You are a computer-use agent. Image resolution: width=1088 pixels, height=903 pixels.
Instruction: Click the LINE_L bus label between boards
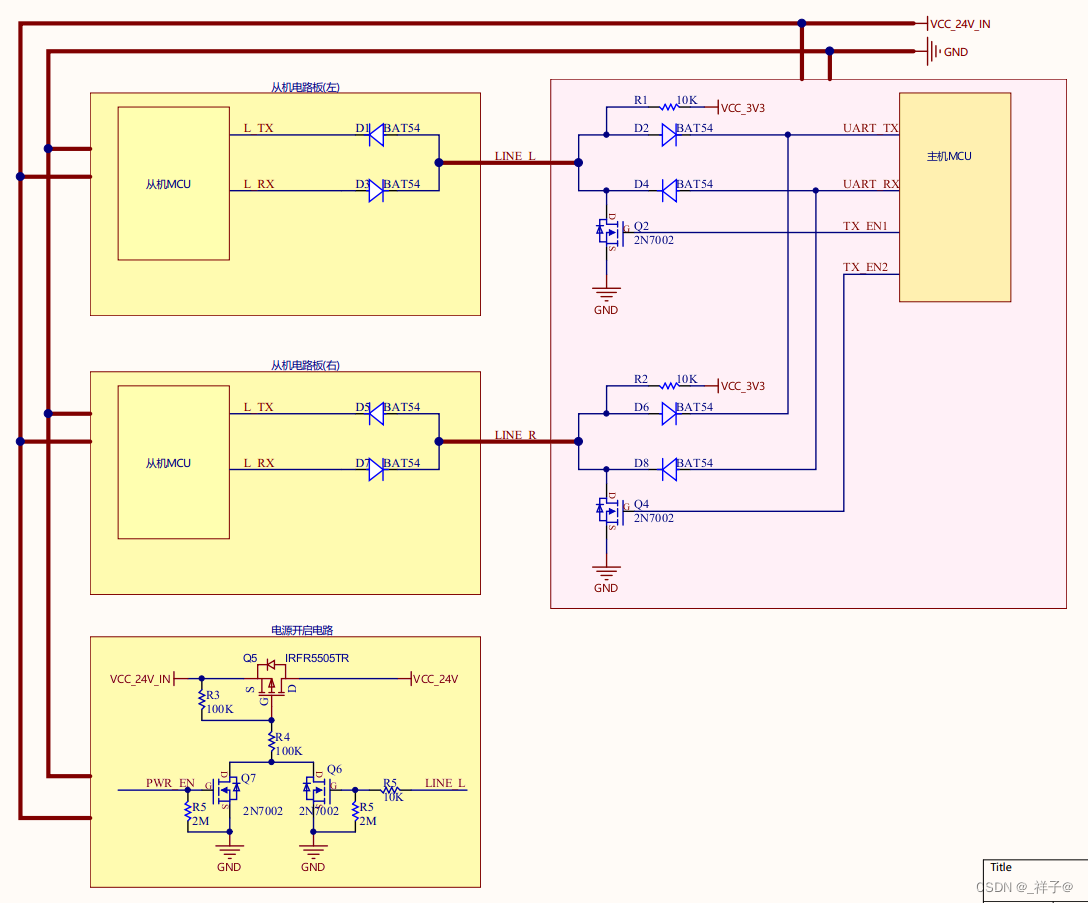[x=515, y=155]
